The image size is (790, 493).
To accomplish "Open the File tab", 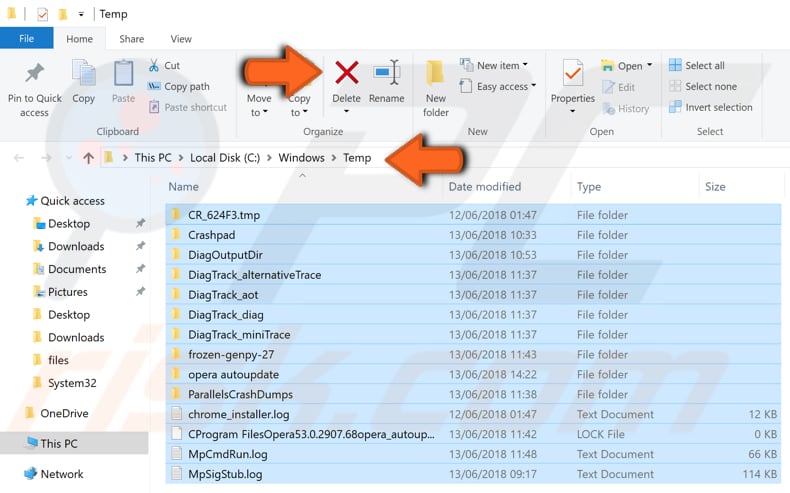I will [x=27, y=39].
